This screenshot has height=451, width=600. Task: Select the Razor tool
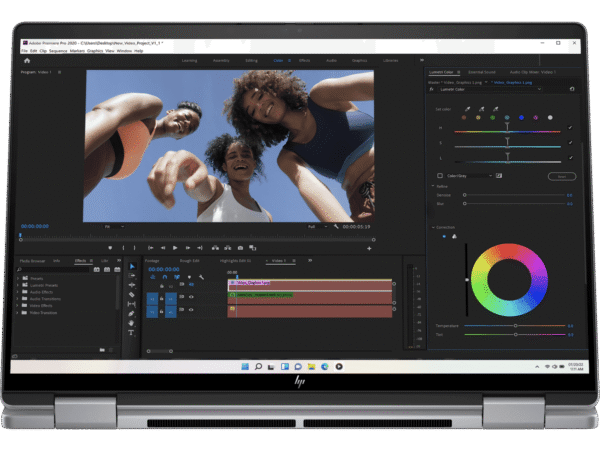(x=131, y=295)
